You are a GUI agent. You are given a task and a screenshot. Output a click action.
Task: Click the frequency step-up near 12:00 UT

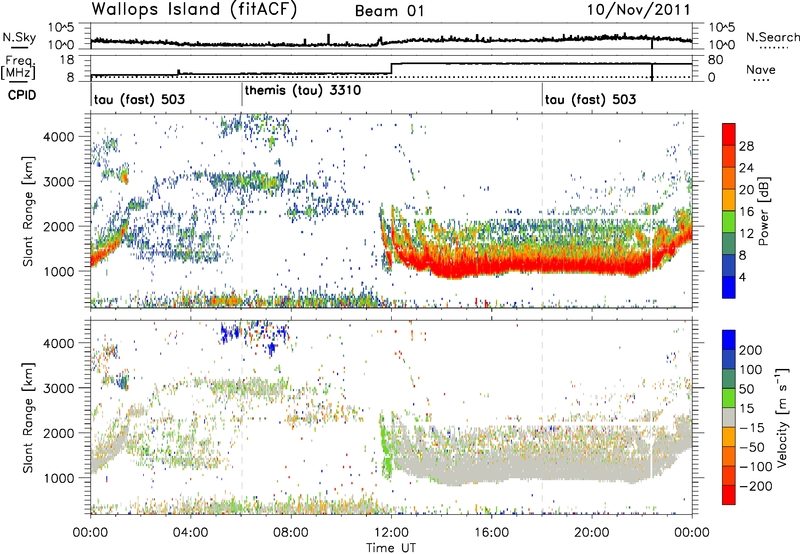pyautogui.click(x=391, y=68)
